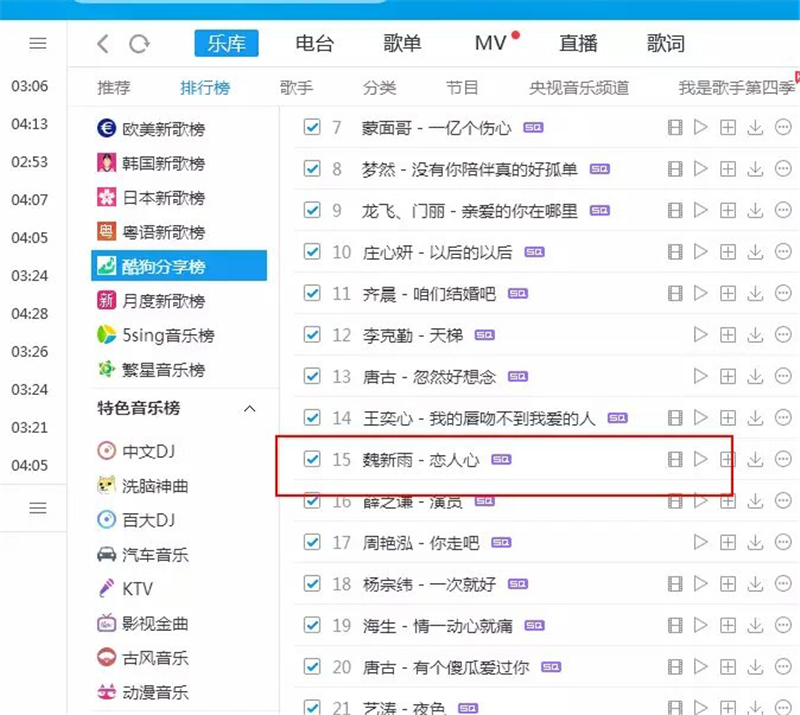
Task: Open 中文DJ chart
Action: [x=136, y=451]
